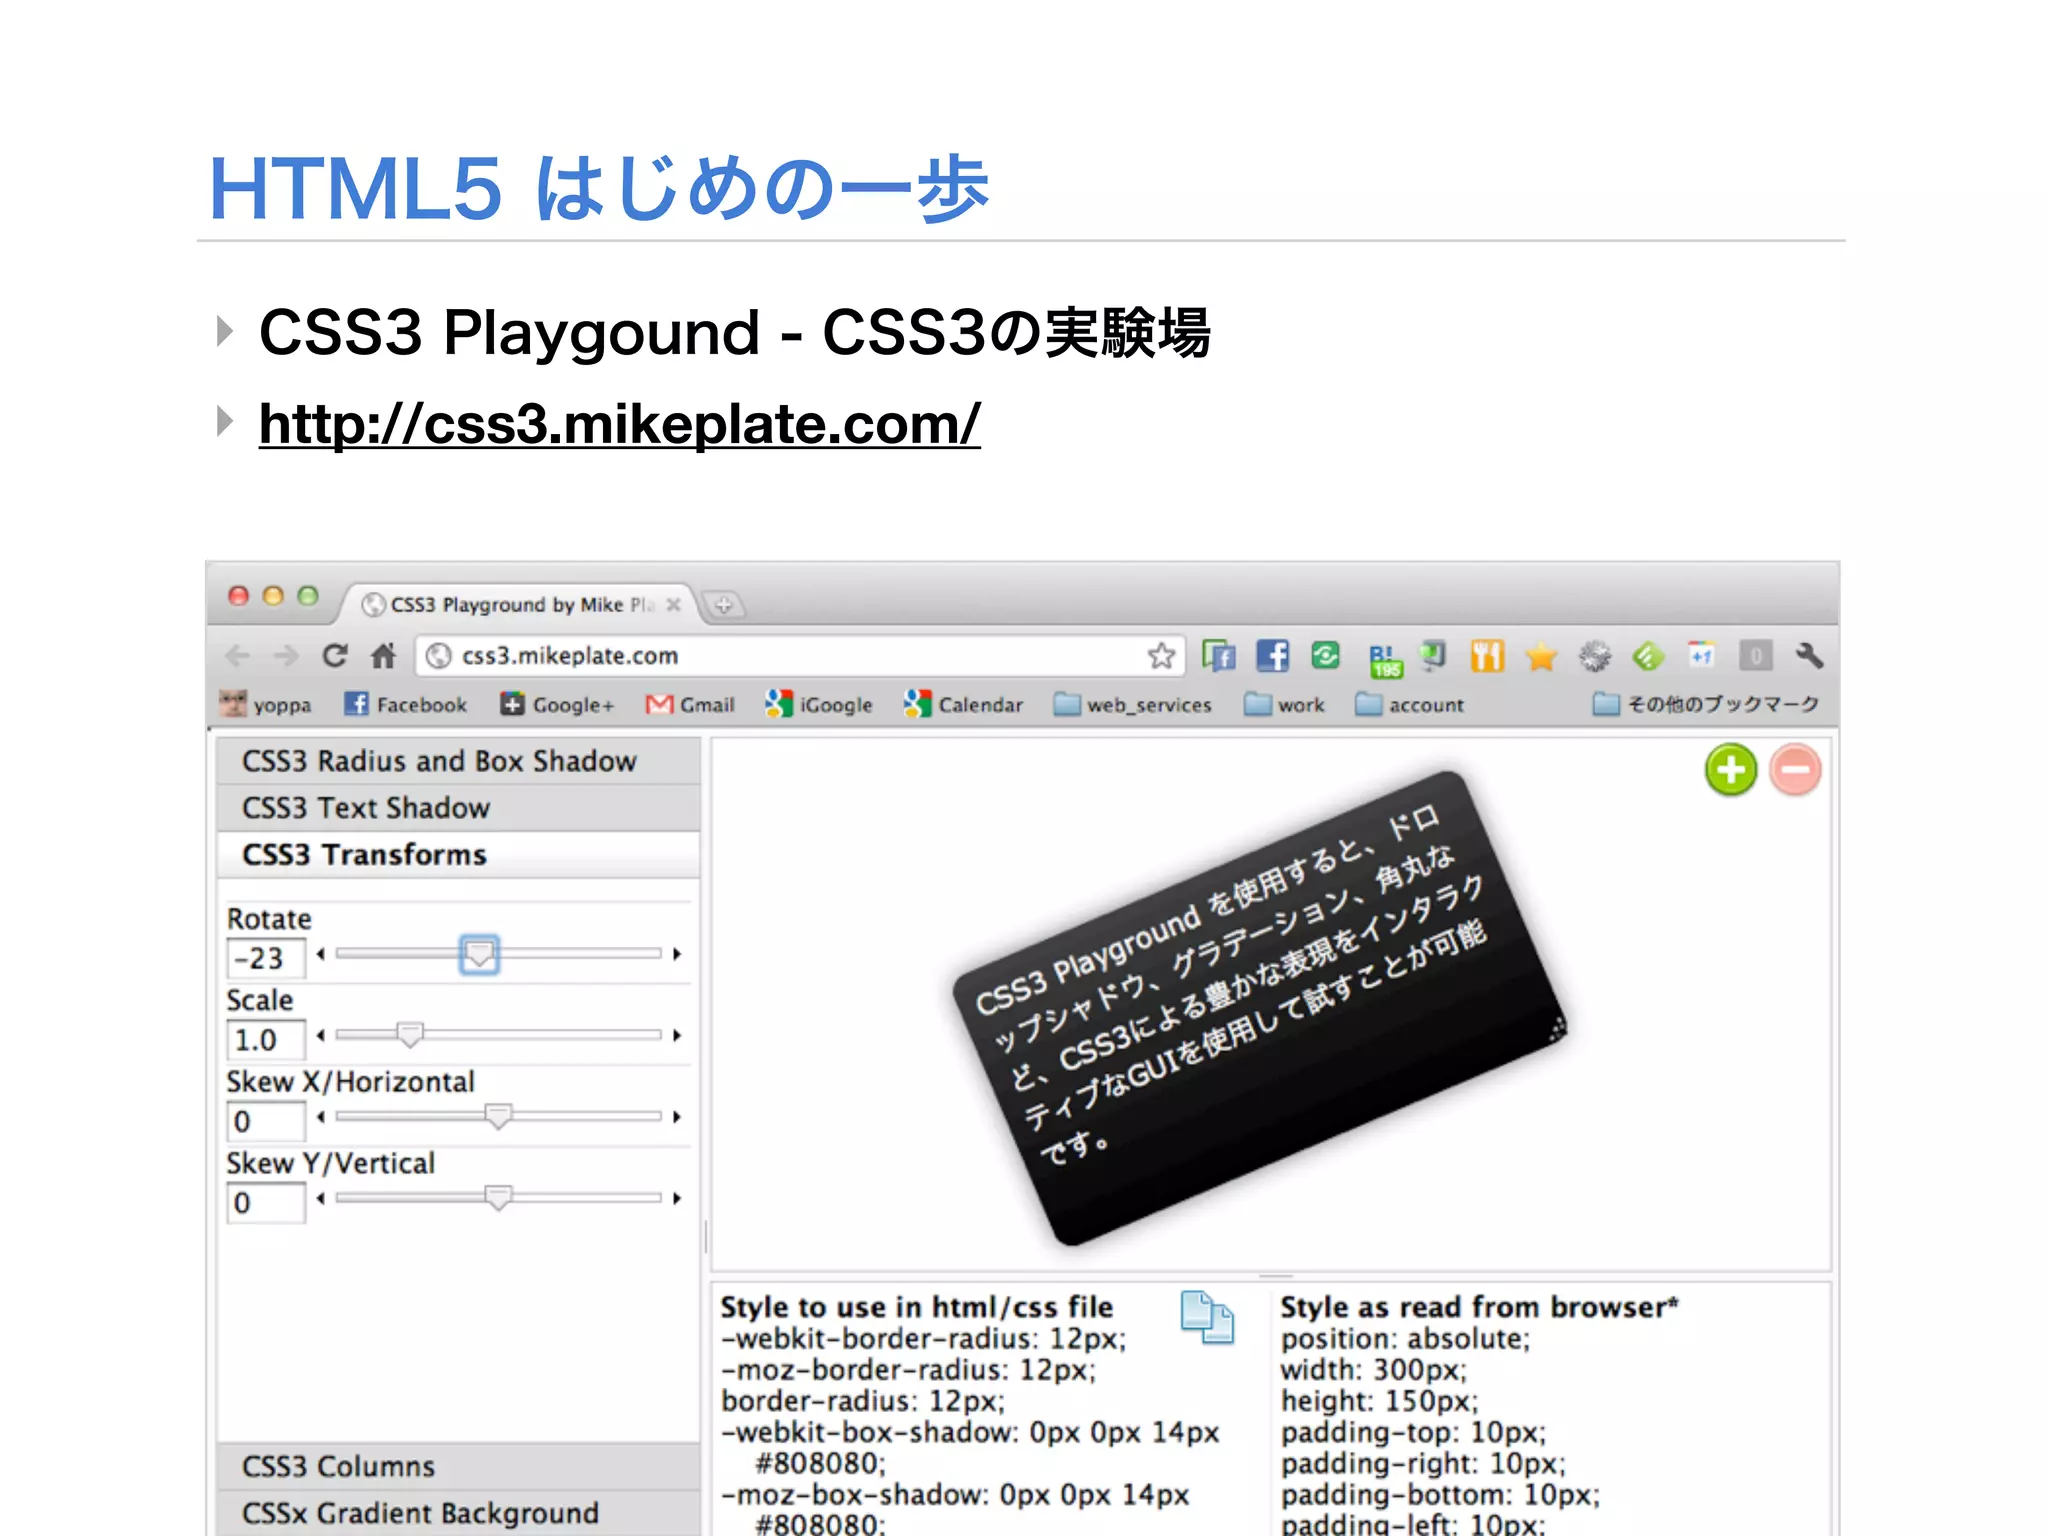The height and width of the screenshot is (1536, 2048).
Task: Expand CSS3 Text Shadow section
Action: 458,808
